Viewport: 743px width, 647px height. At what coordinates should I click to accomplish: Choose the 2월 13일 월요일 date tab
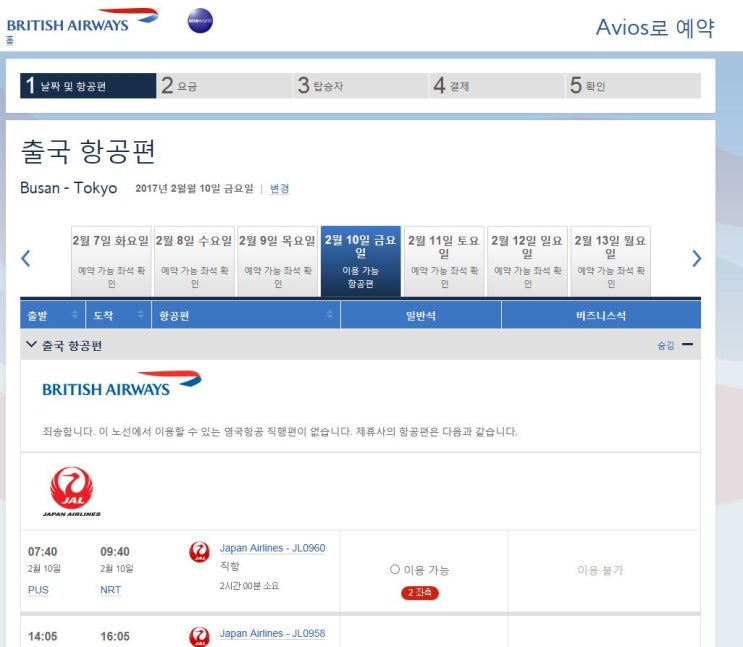pos(610,262)
